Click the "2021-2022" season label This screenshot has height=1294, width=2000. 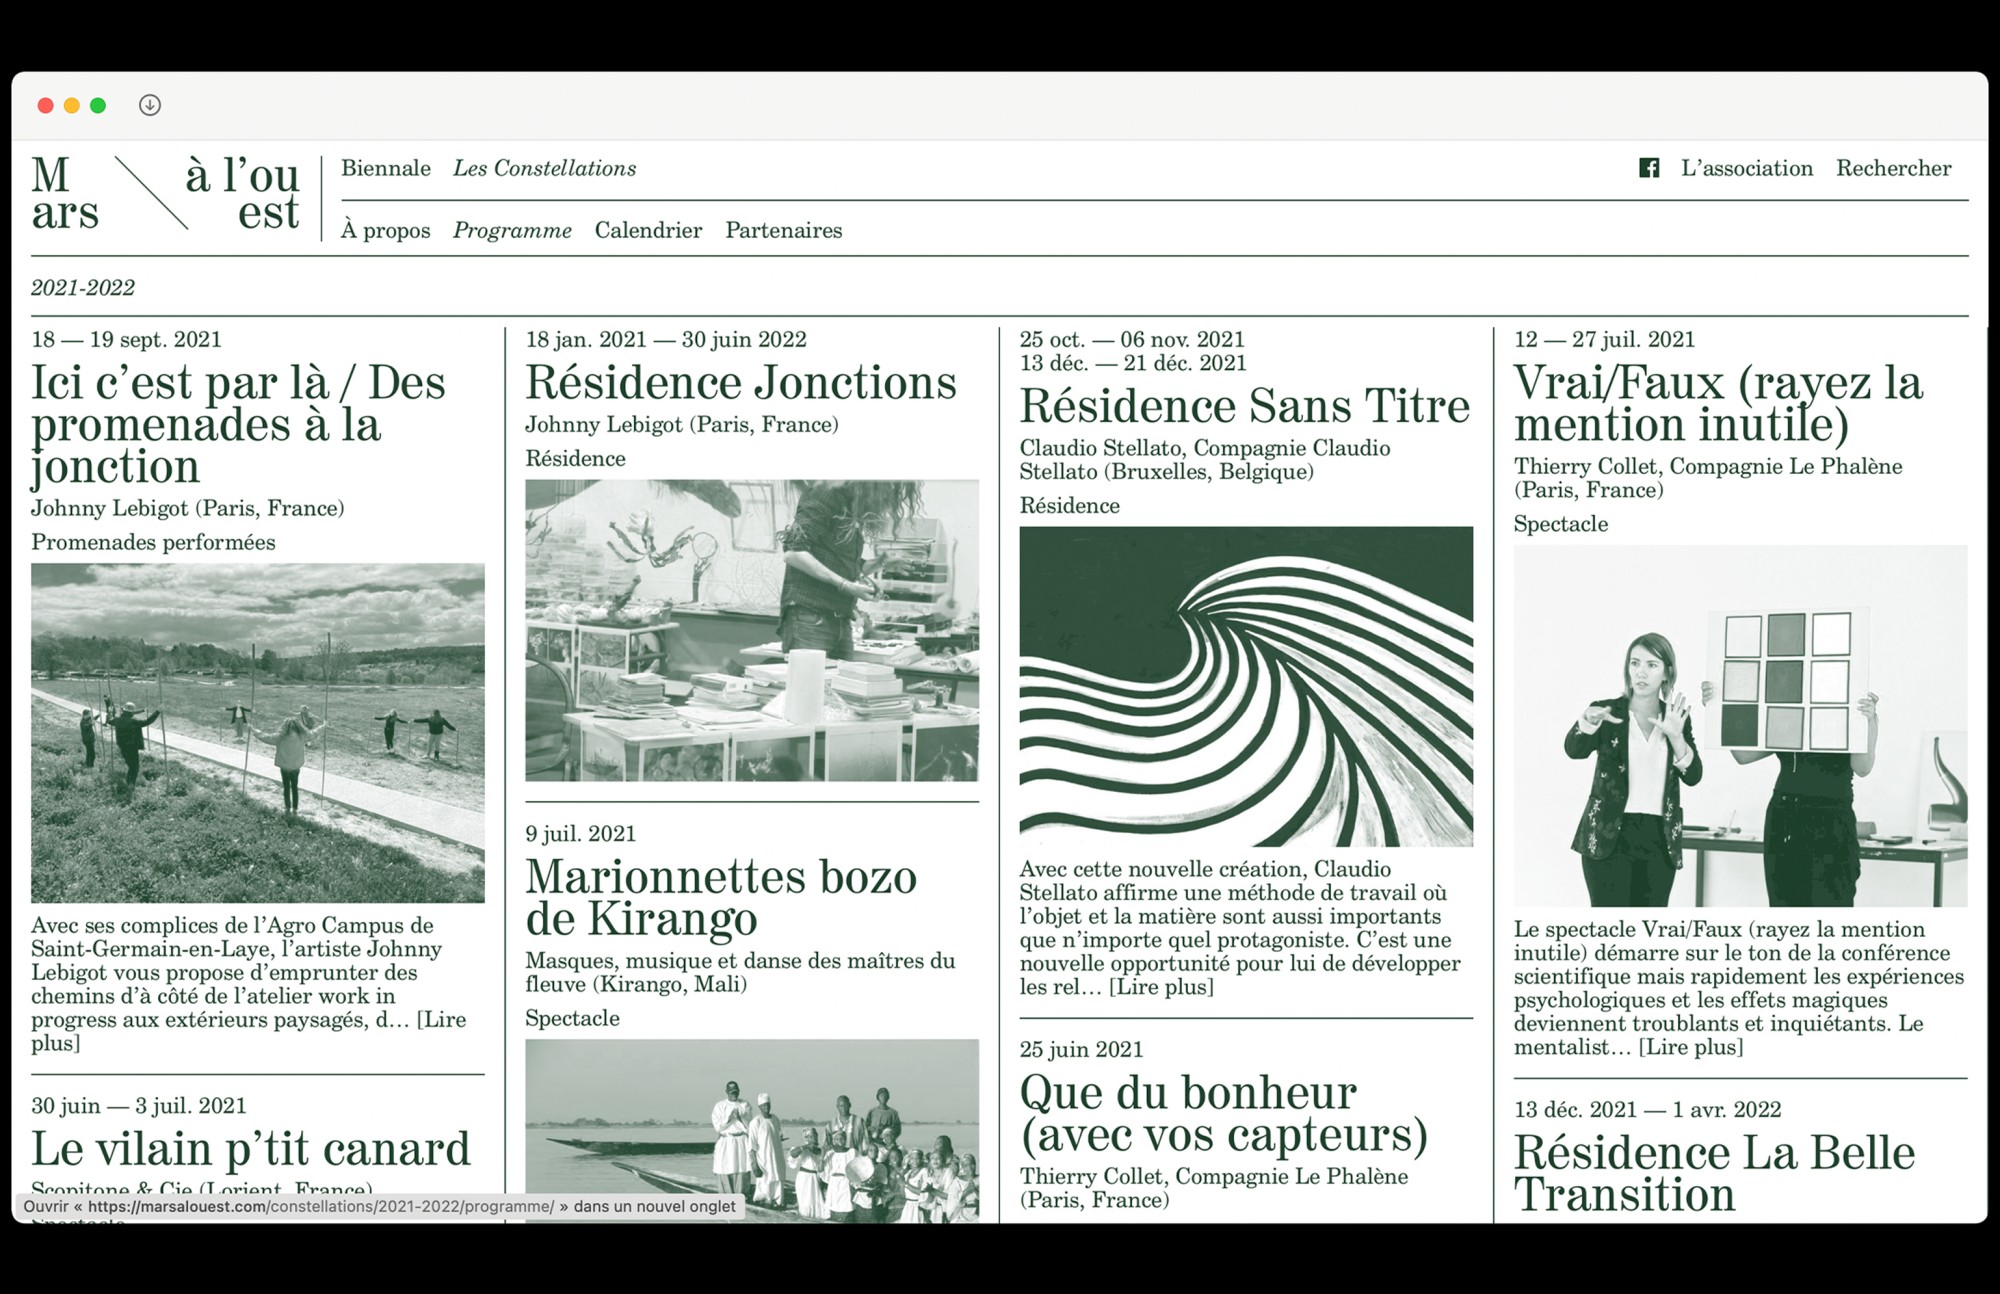(x=84, y=287)
